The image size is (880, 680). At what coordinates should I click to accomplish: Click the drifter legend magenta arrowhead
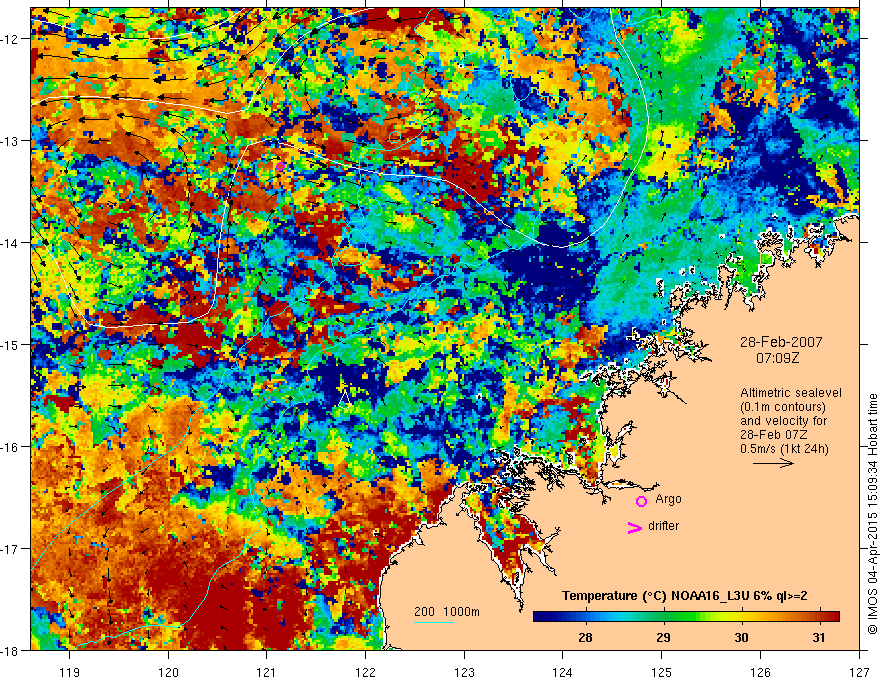pos(634,527)
